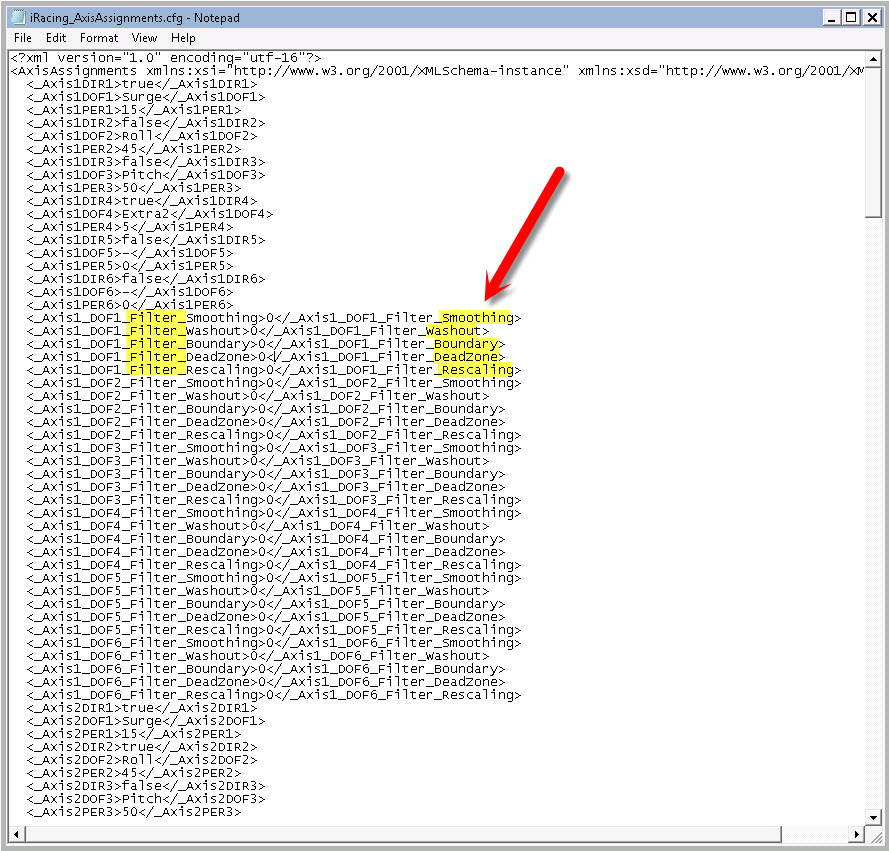Click the AxisAssignments xmlns root tag line
Viewport: 889px width, 851px height.
[x=437, y=71]
